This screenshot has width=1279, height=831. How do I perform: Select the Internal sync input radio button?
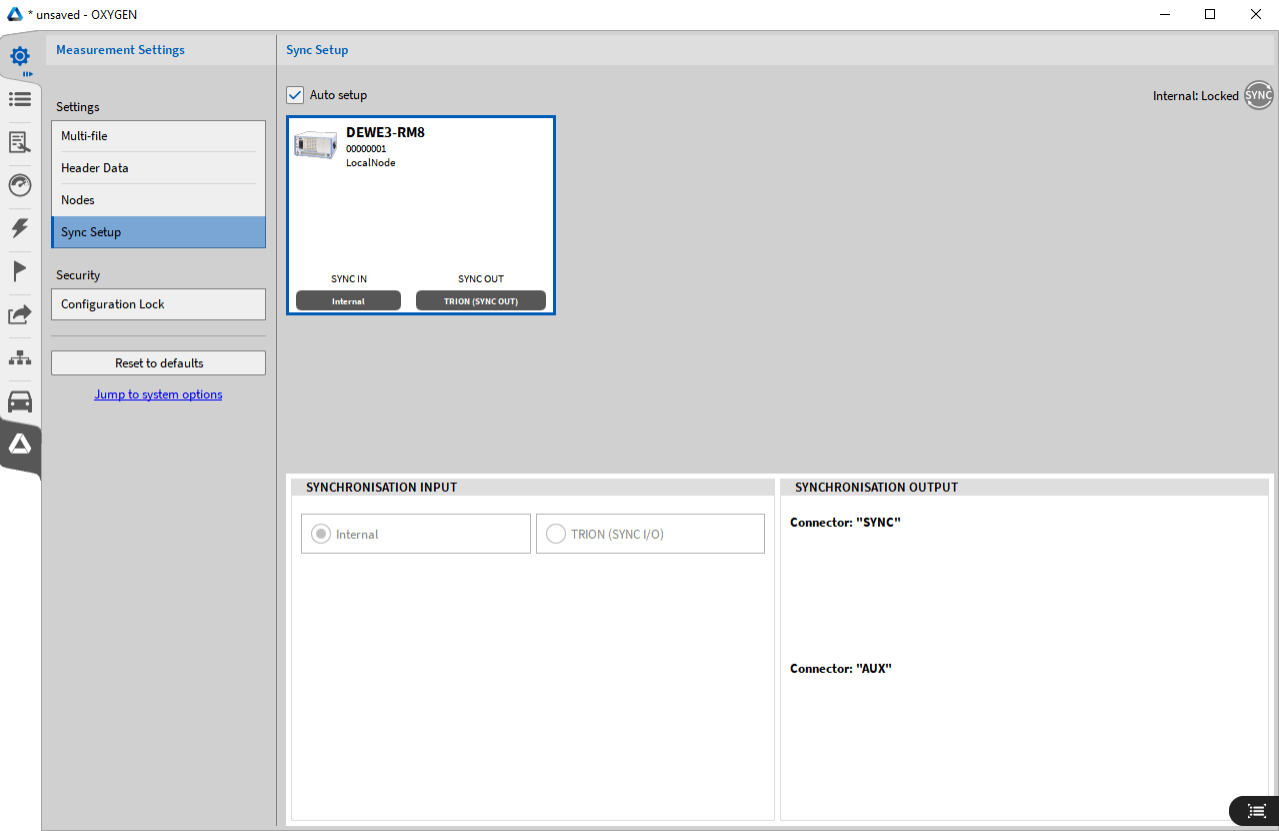(x=320, y=534)
